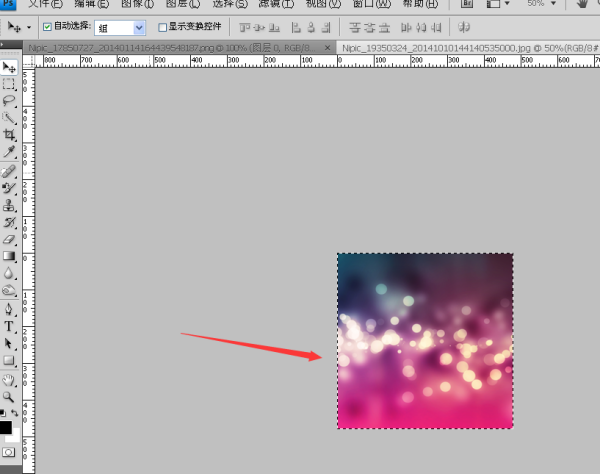Image resolution: width=600 pixels, height=474 pixels.
Task: Select the Dodge tool
Action: (9, 290)
